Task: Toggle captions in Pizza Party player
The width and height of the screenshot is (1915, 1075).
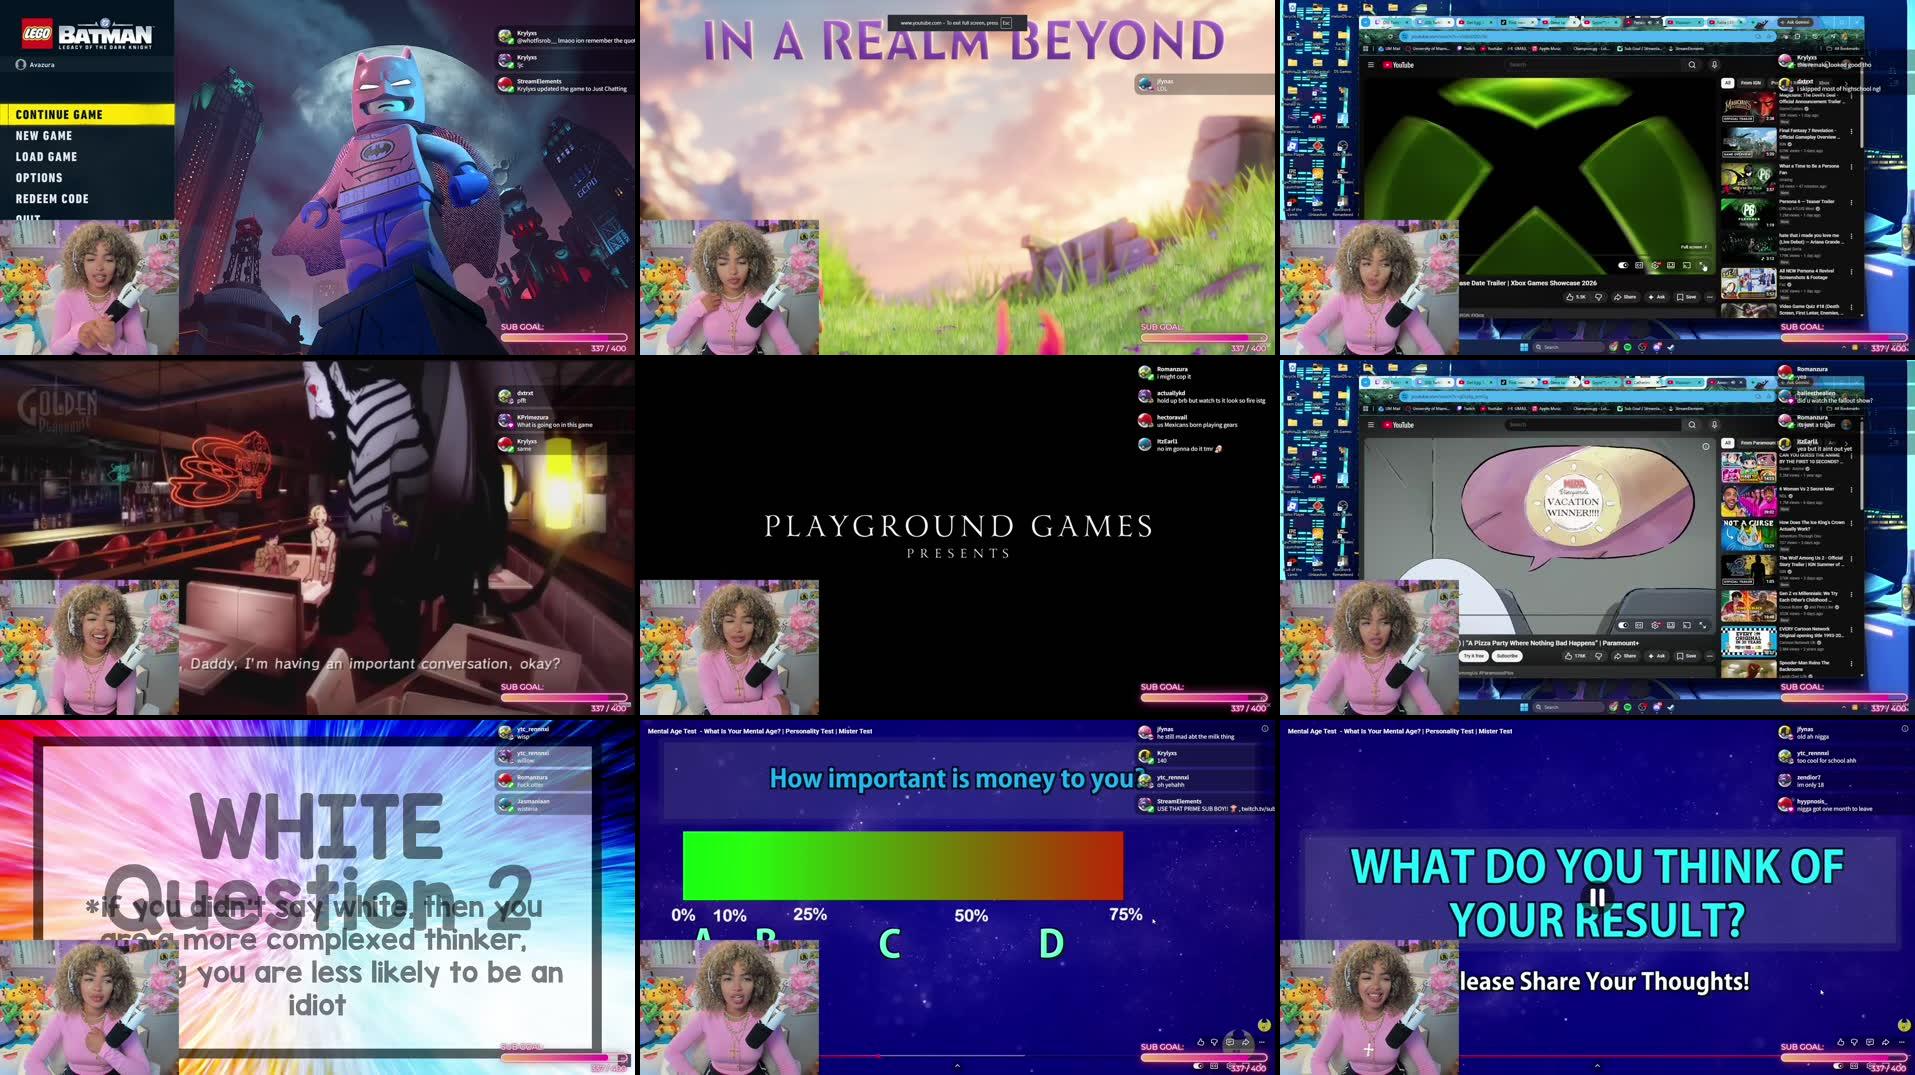Action: 1639,625
